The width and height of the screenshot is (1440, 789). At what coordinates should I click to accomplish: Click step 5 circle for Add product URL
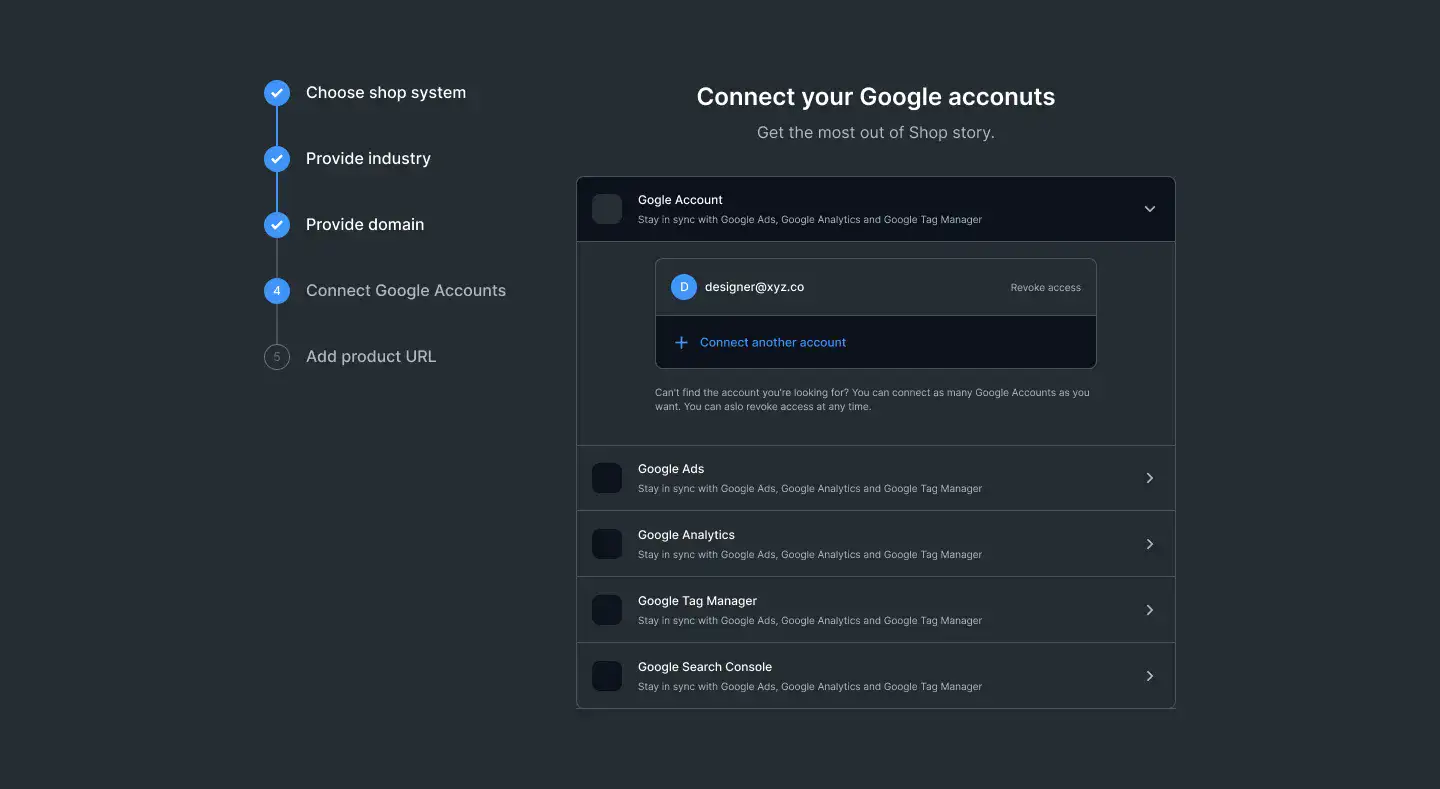(277, 357)
